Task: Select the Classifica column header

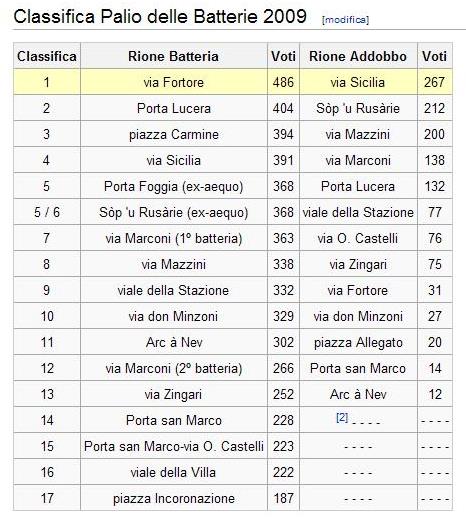Action: [47, 56]
